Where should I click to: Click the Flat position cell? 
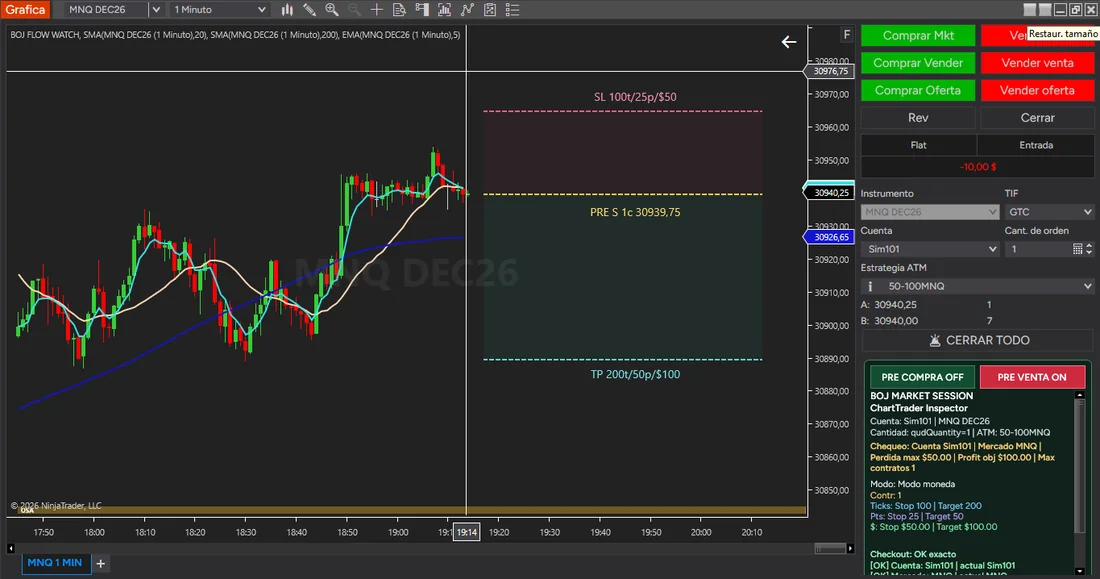(x=918, y=145)
